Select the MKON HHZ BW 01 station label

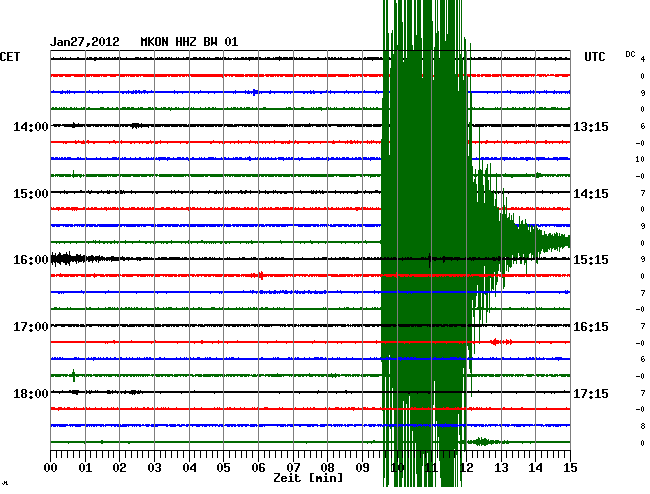coord(189,42)
